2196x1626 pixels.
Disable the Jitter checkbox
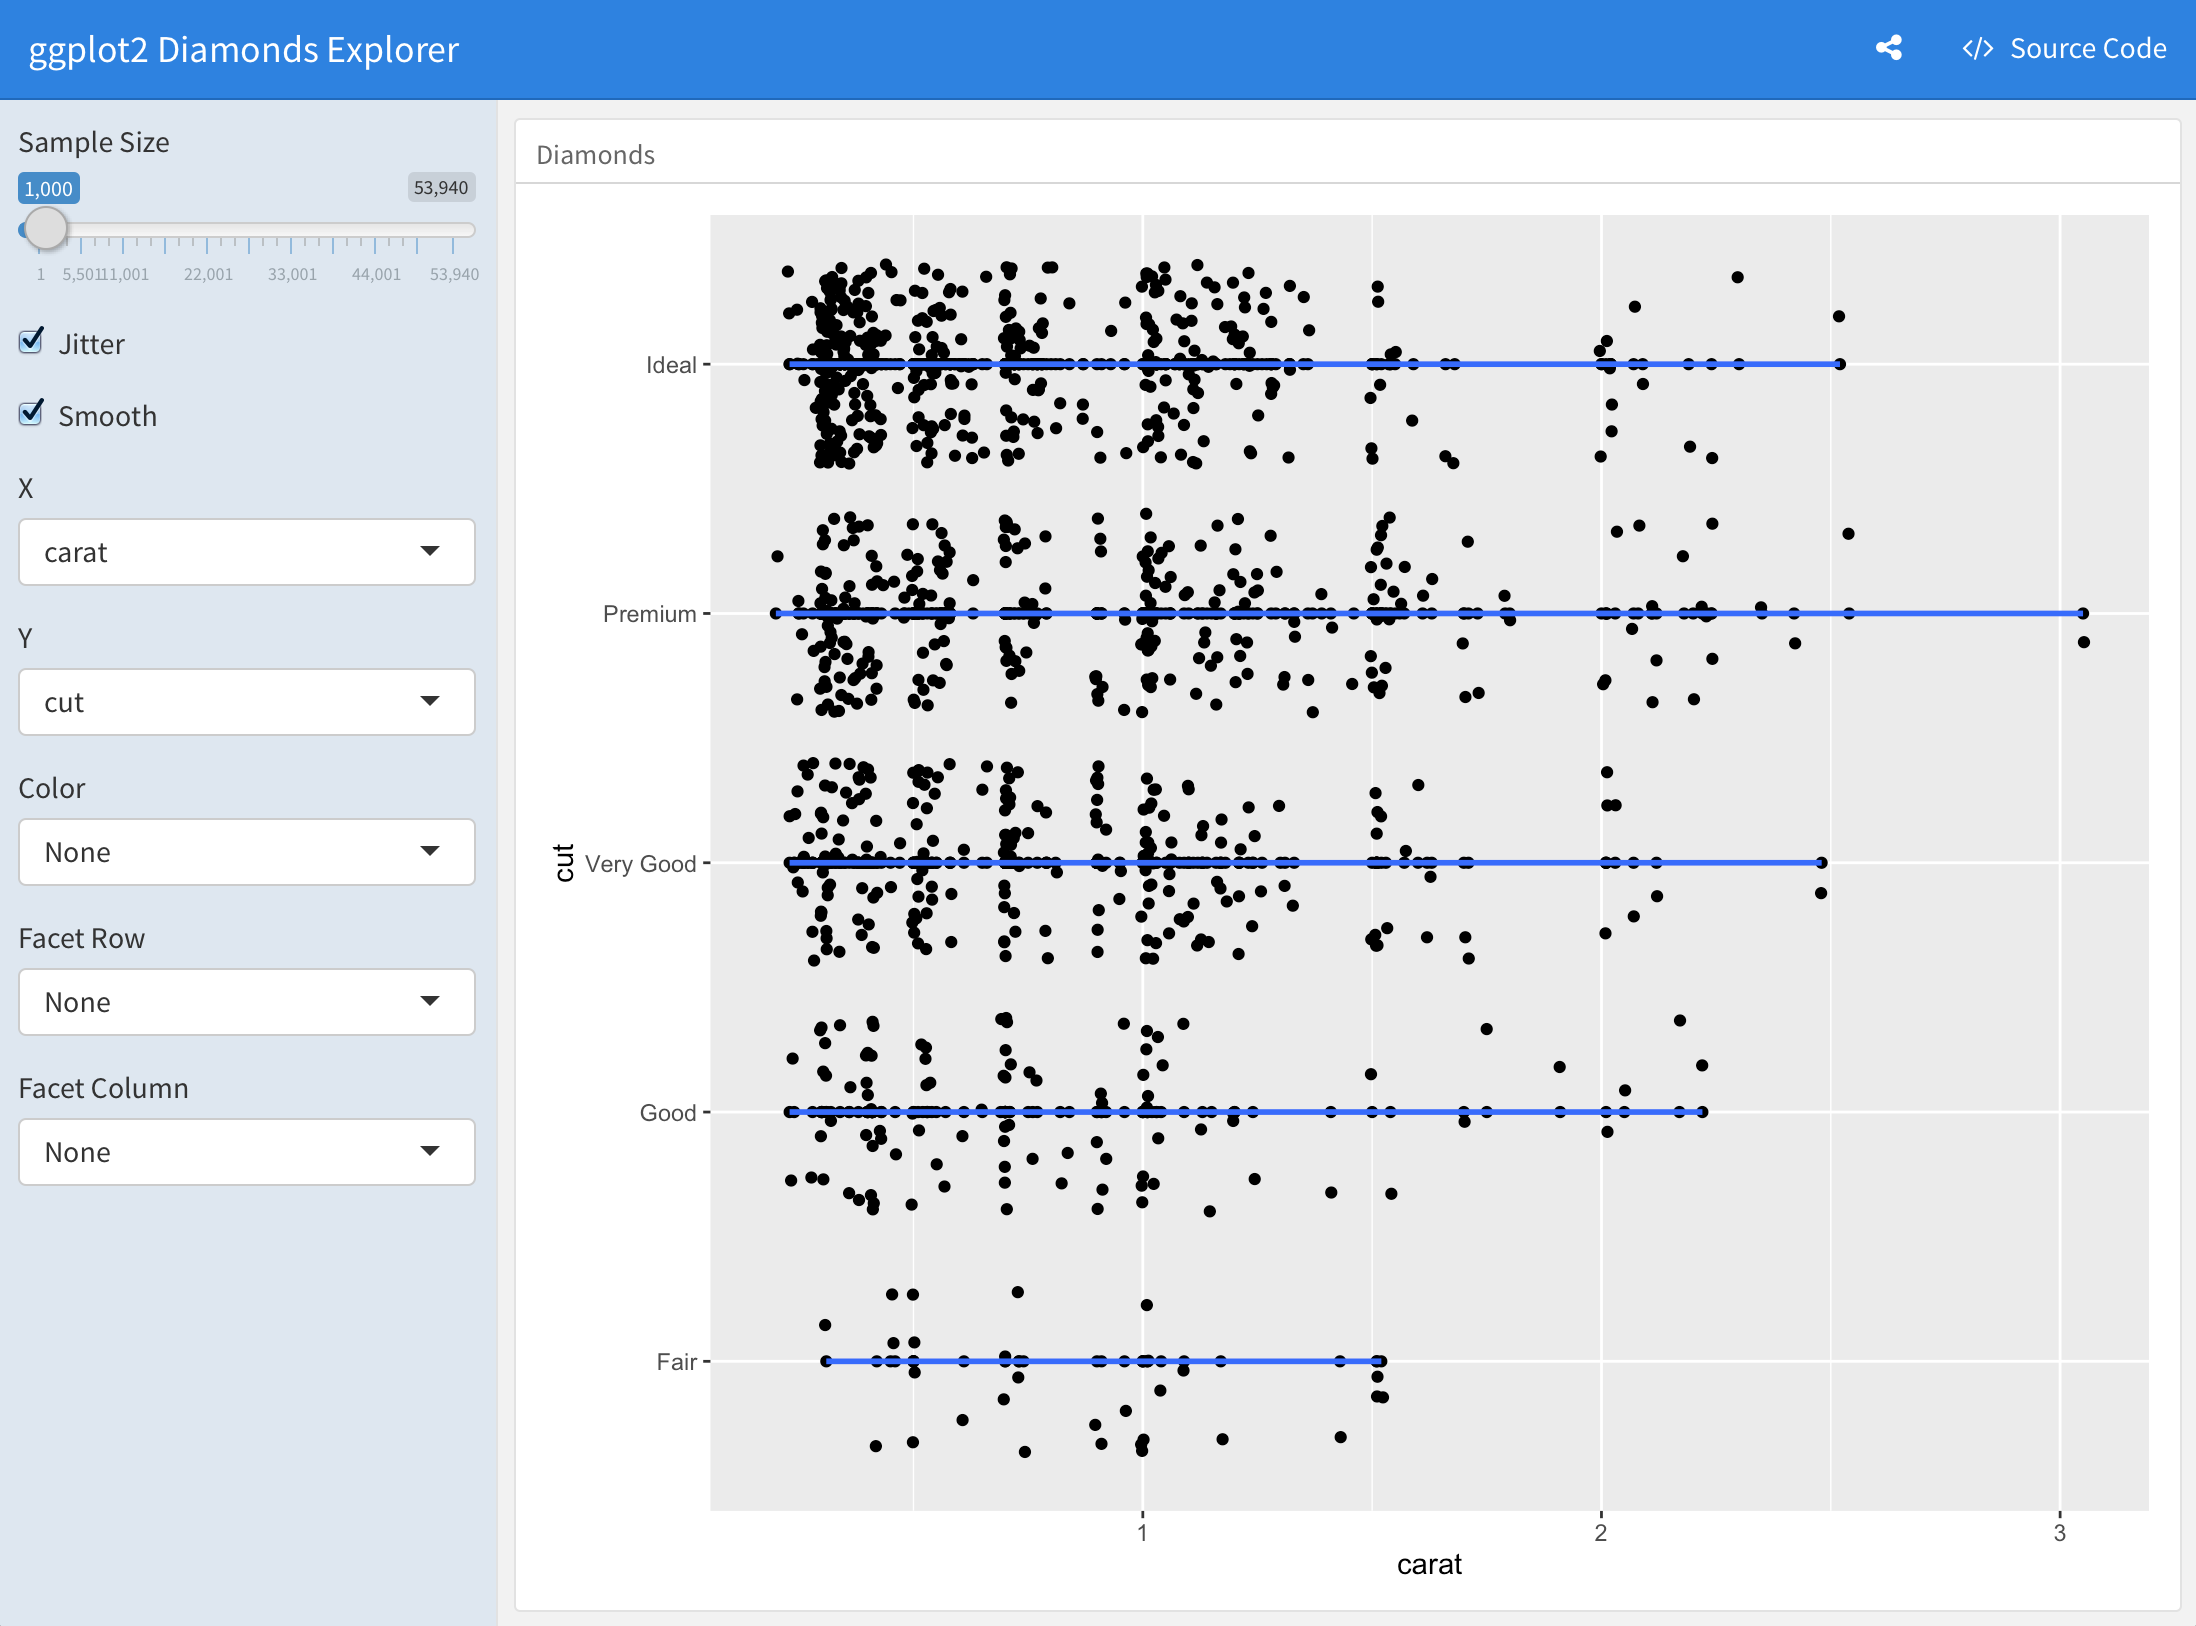click(x=32, y=342)
